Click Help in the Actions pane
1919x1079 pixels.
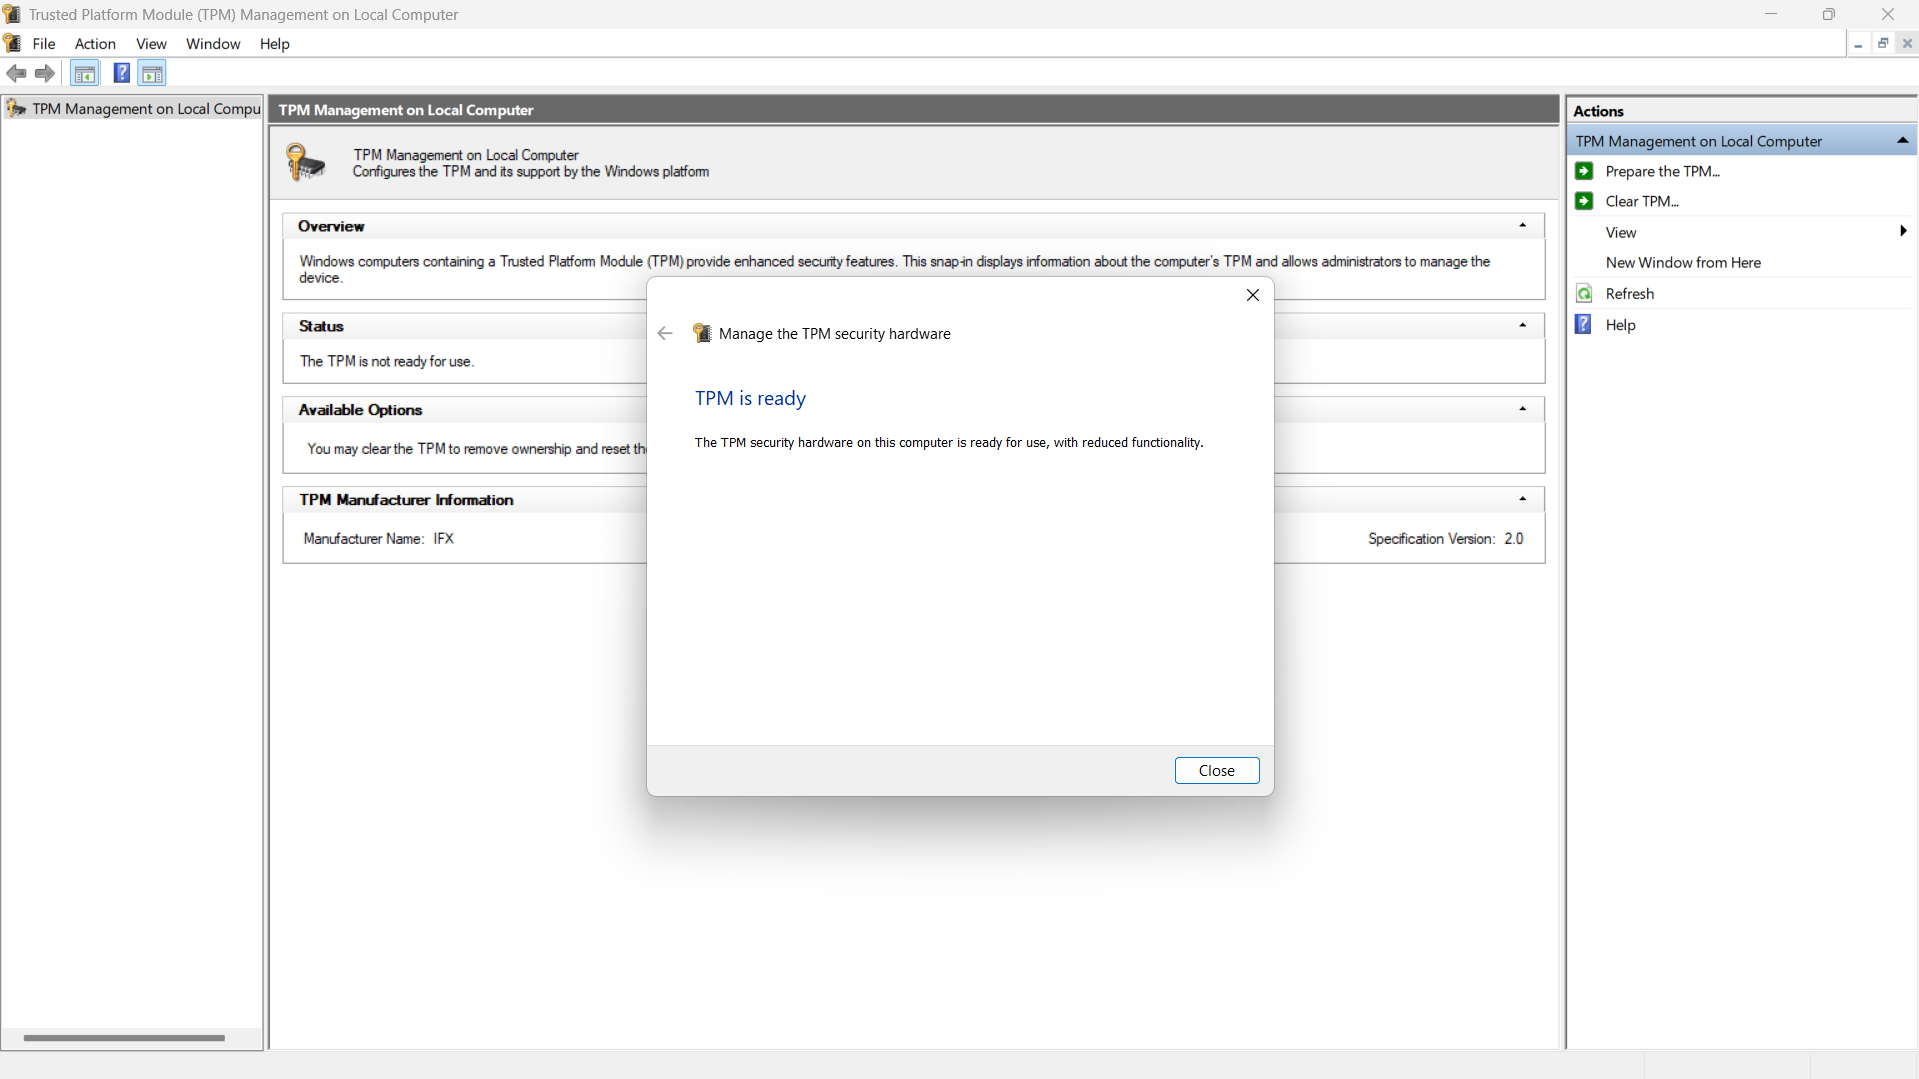pos(1620,325)
